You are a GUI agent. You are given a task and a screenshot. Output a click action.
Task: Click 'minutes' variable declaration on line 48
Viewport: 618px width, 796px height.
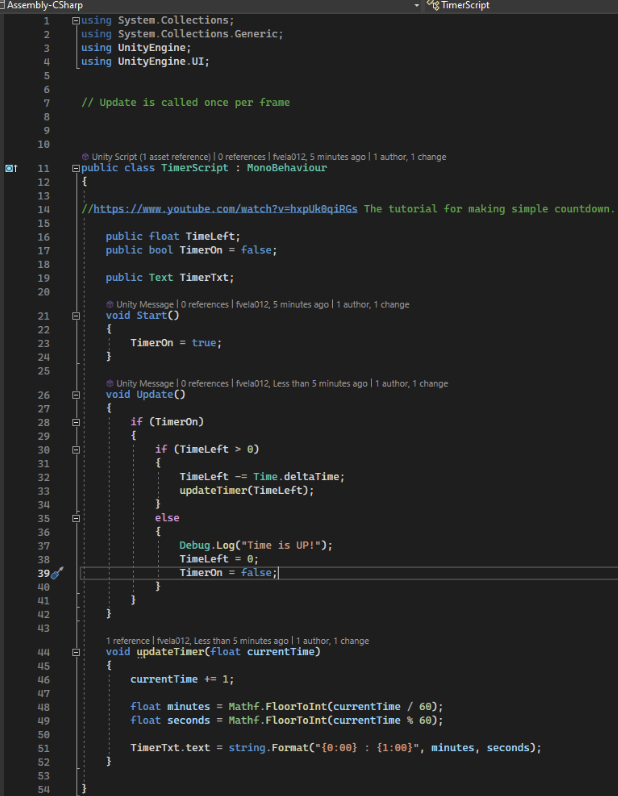pyautogui.click(x=188, y=707)
